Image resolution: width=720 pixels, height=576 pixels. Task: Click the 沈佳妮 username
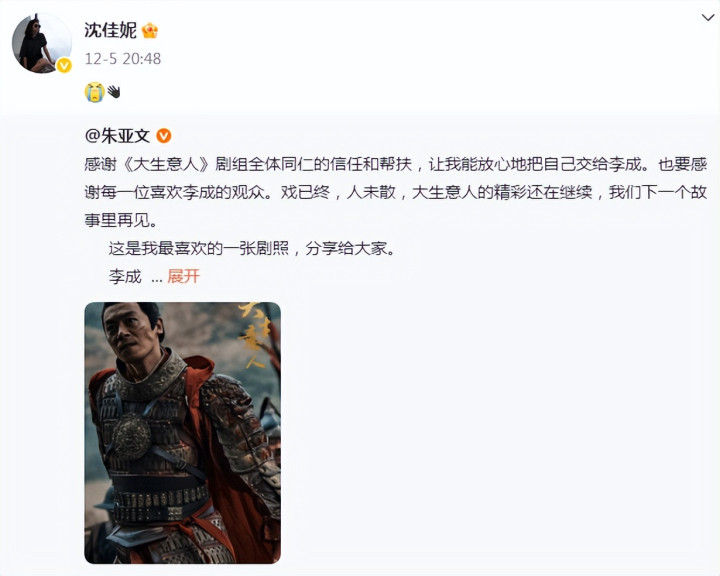click(111, 30)
